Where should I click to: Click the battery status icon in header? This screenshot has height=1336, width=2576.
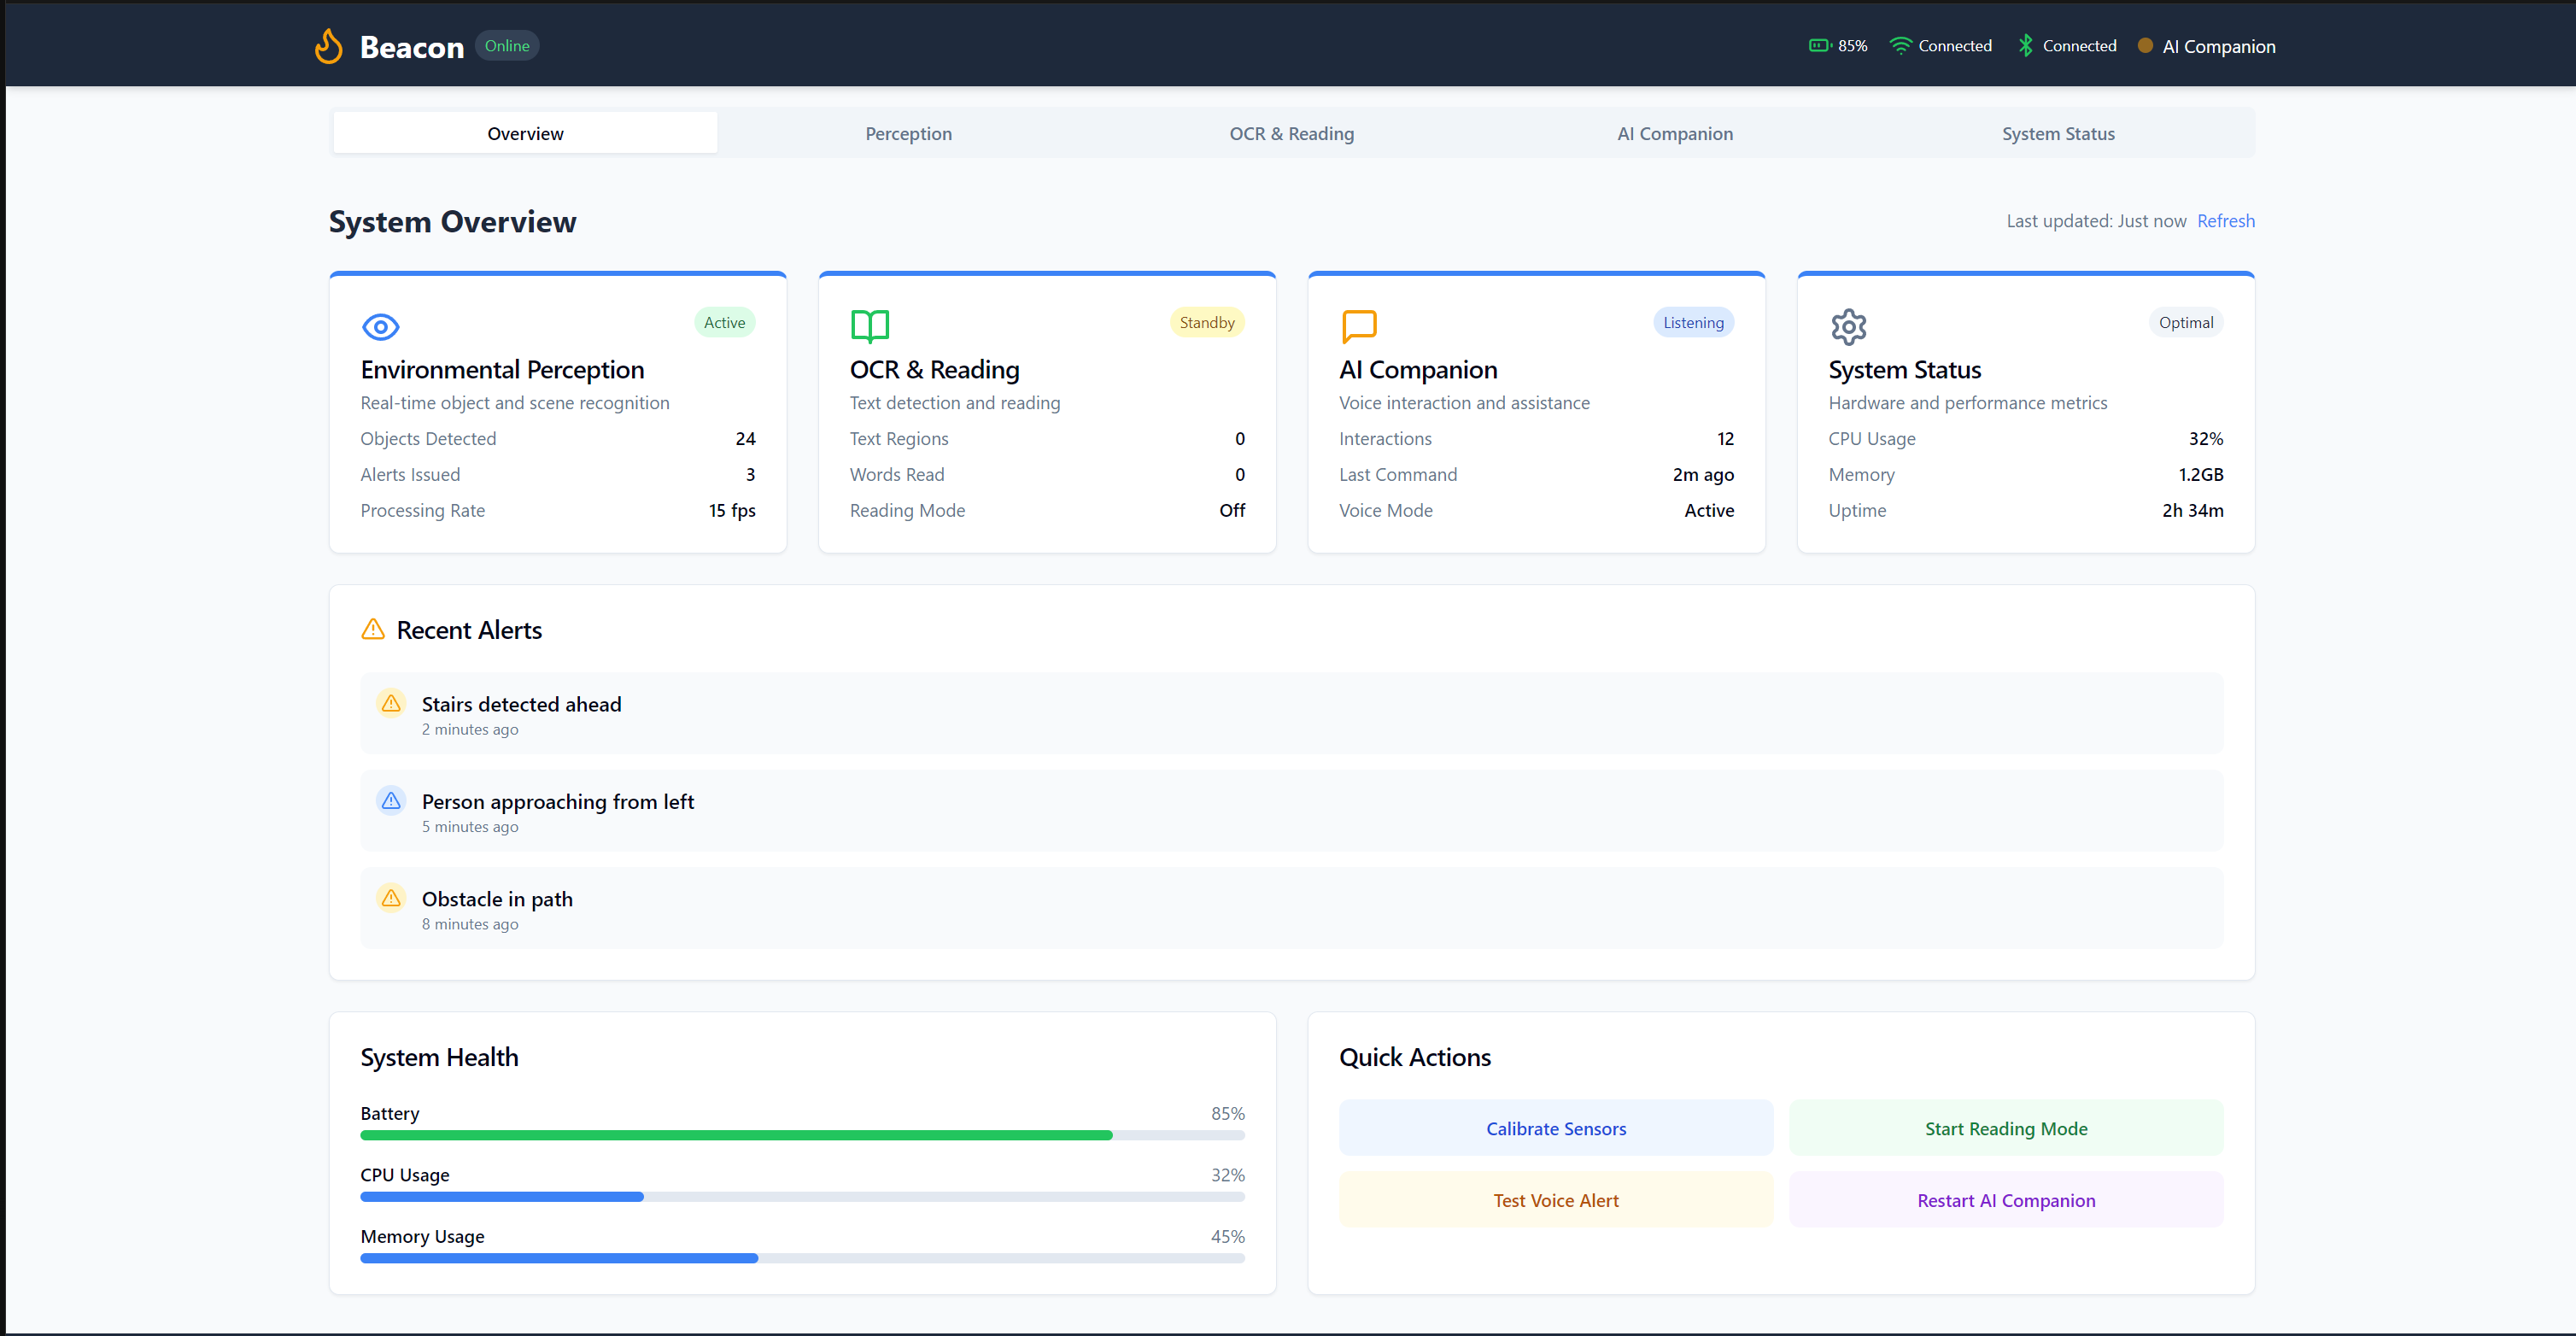[1819, 46]
